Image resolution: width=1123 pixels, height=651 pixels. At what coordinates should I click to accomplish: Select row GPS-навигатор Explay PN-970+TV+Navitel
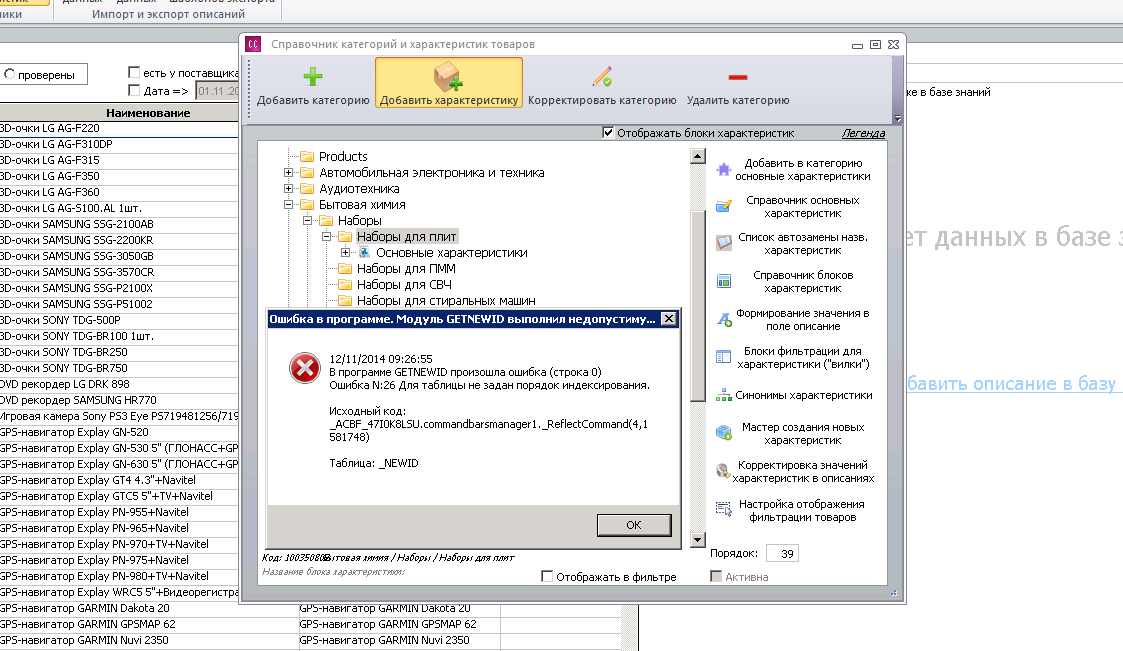tap(119, 544)
